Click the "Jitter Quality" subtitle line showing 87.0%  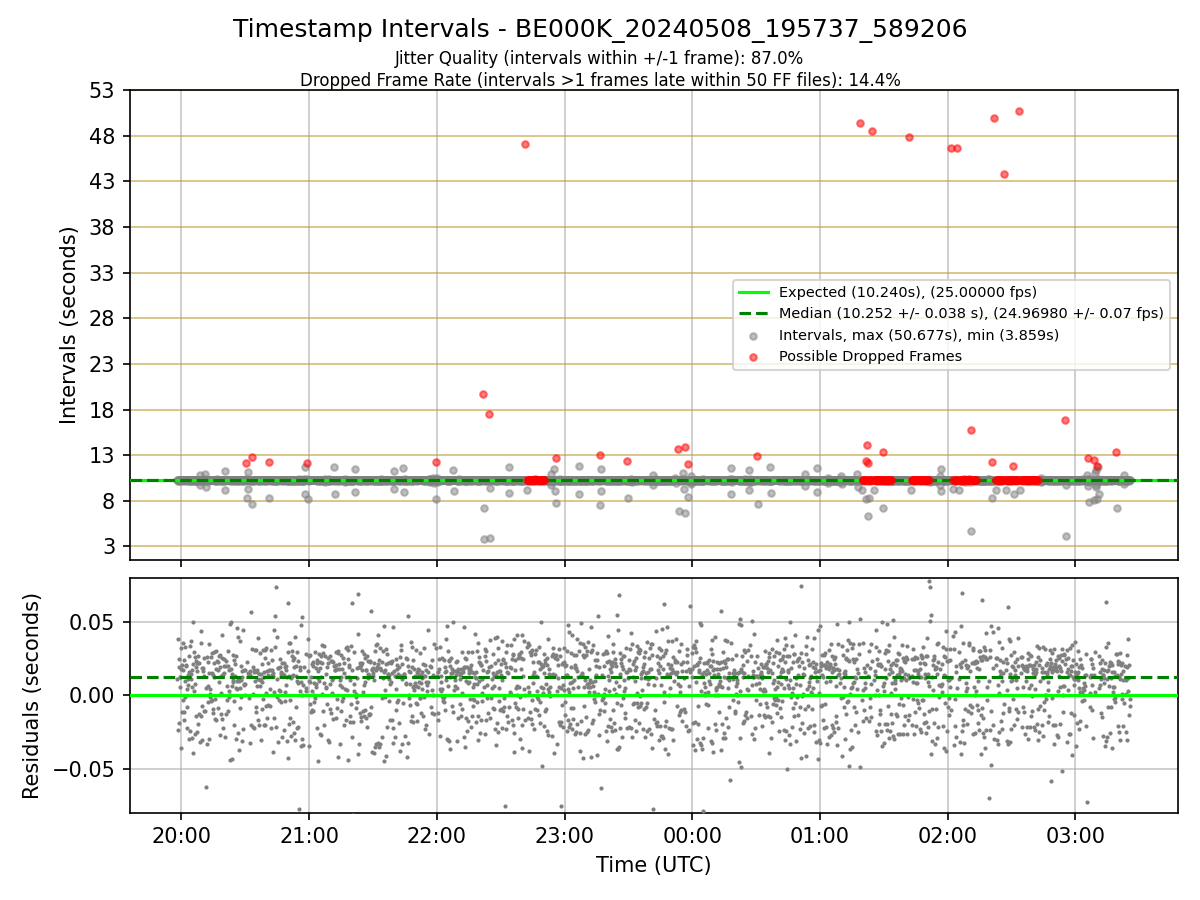coord(599,58)
